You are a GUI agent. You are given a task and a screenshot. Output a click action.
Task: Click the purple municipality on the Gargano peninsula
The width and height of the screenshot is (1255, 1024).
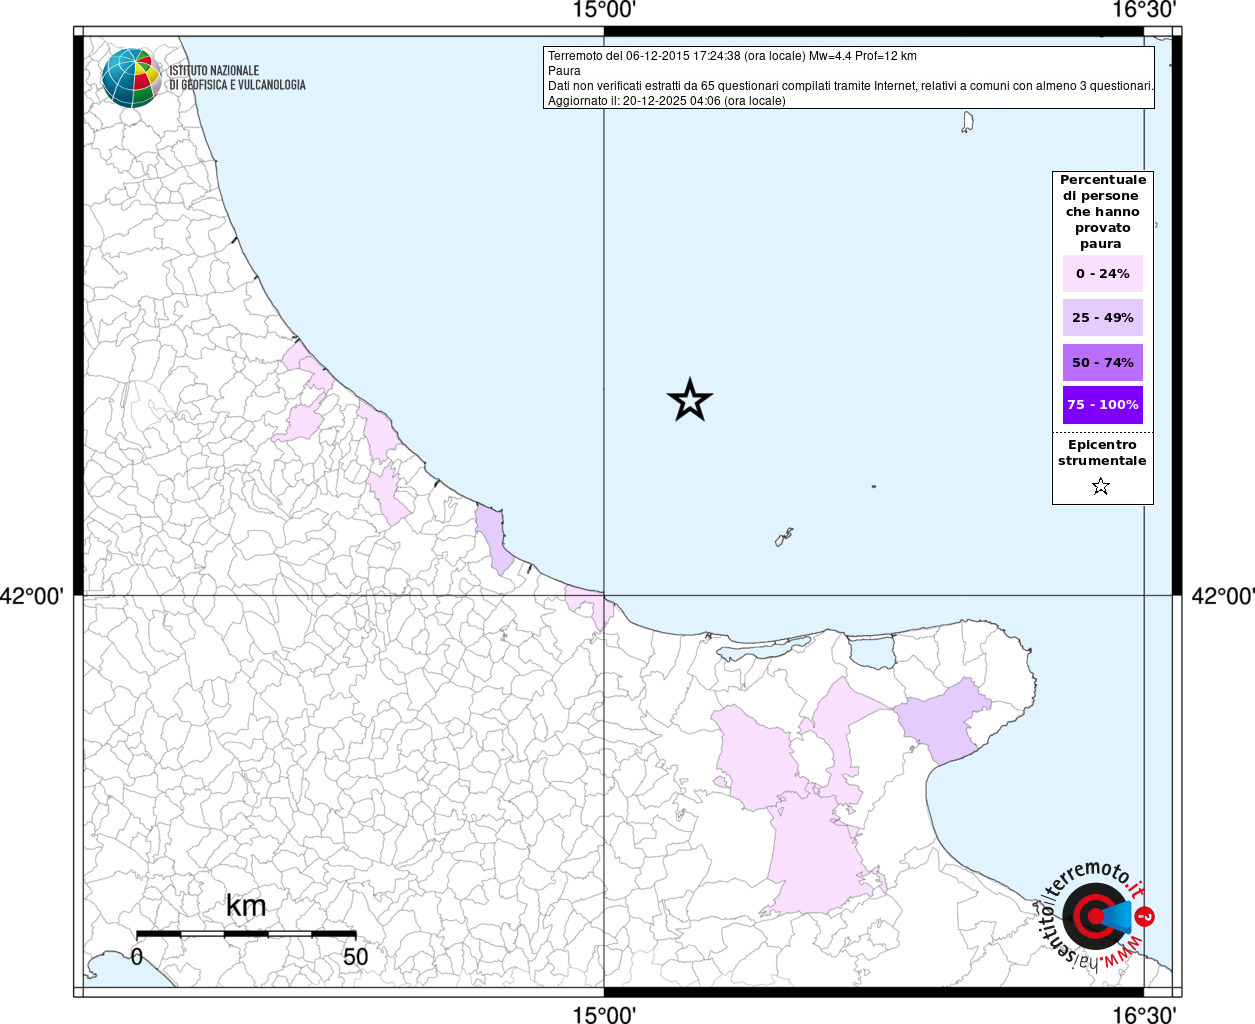pos(942,720)
